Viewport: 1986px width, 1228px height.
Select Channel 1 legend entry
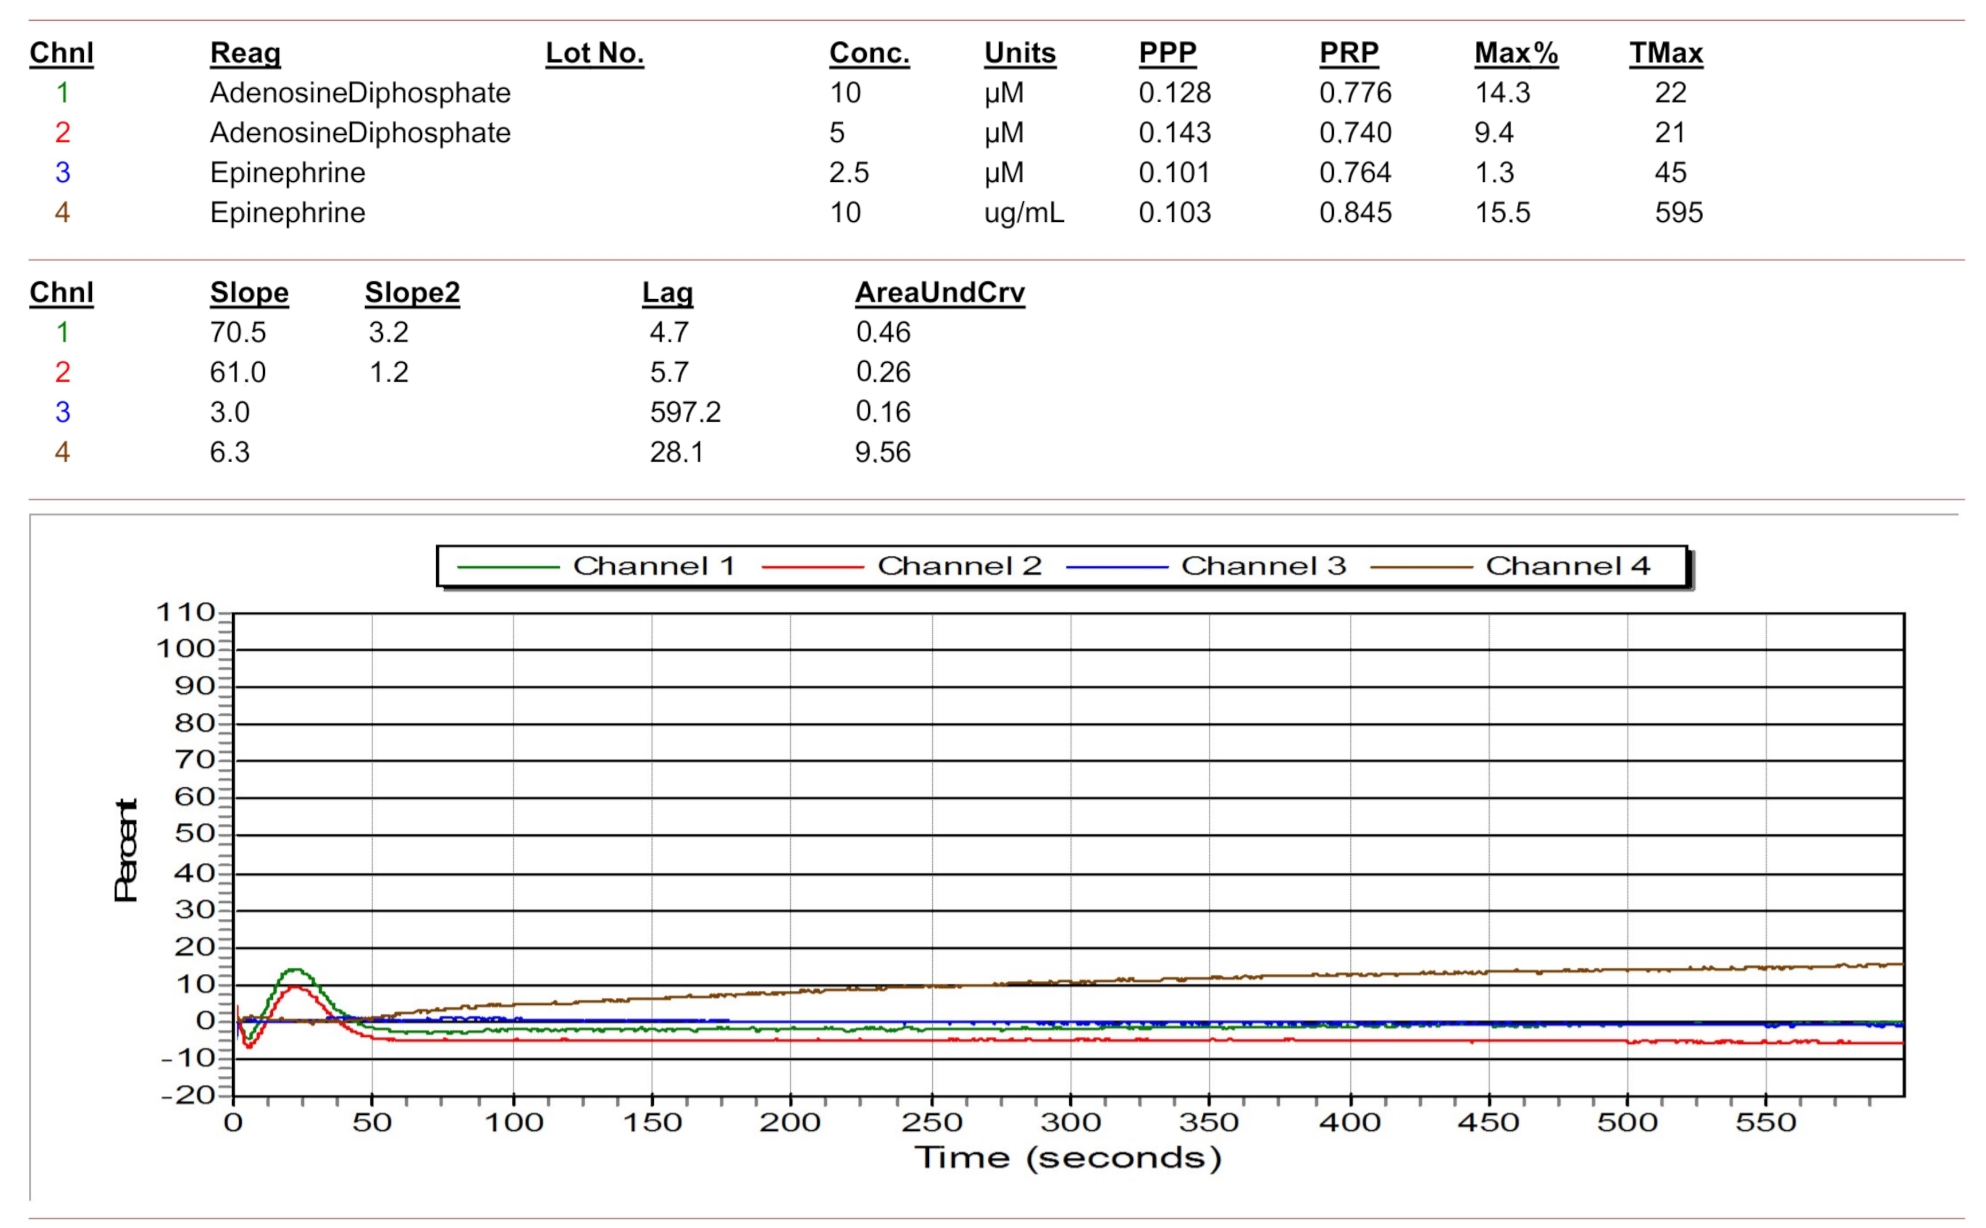653,566
